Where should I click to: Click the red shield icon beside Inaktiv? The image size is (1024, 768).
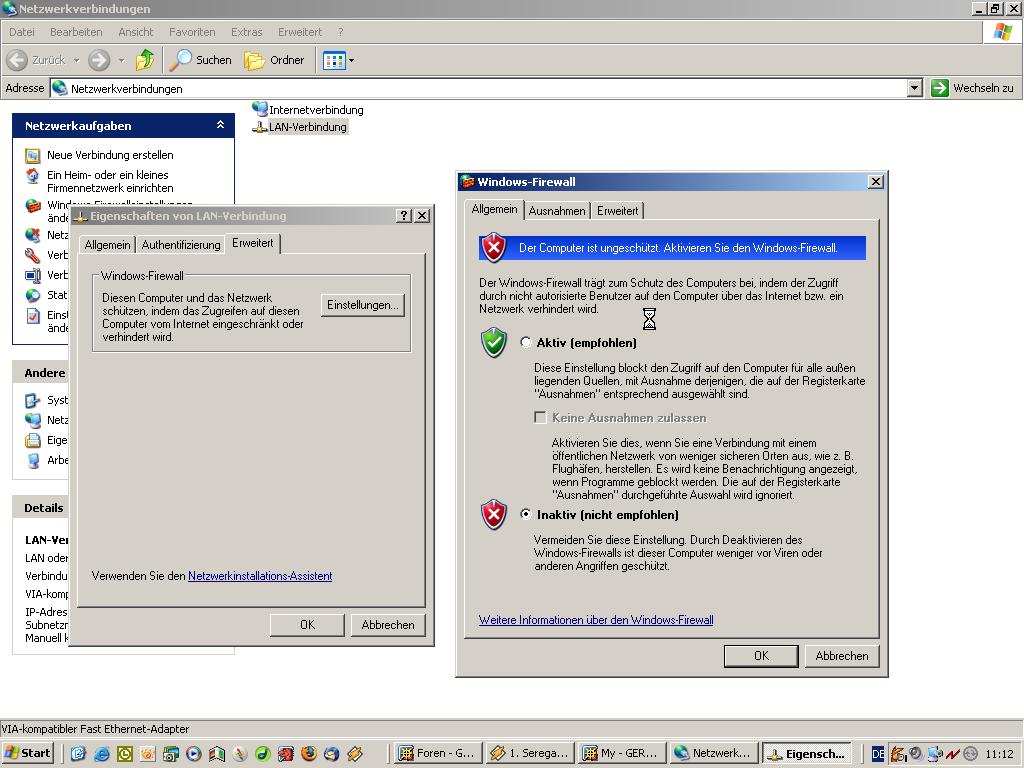point(494,515)
